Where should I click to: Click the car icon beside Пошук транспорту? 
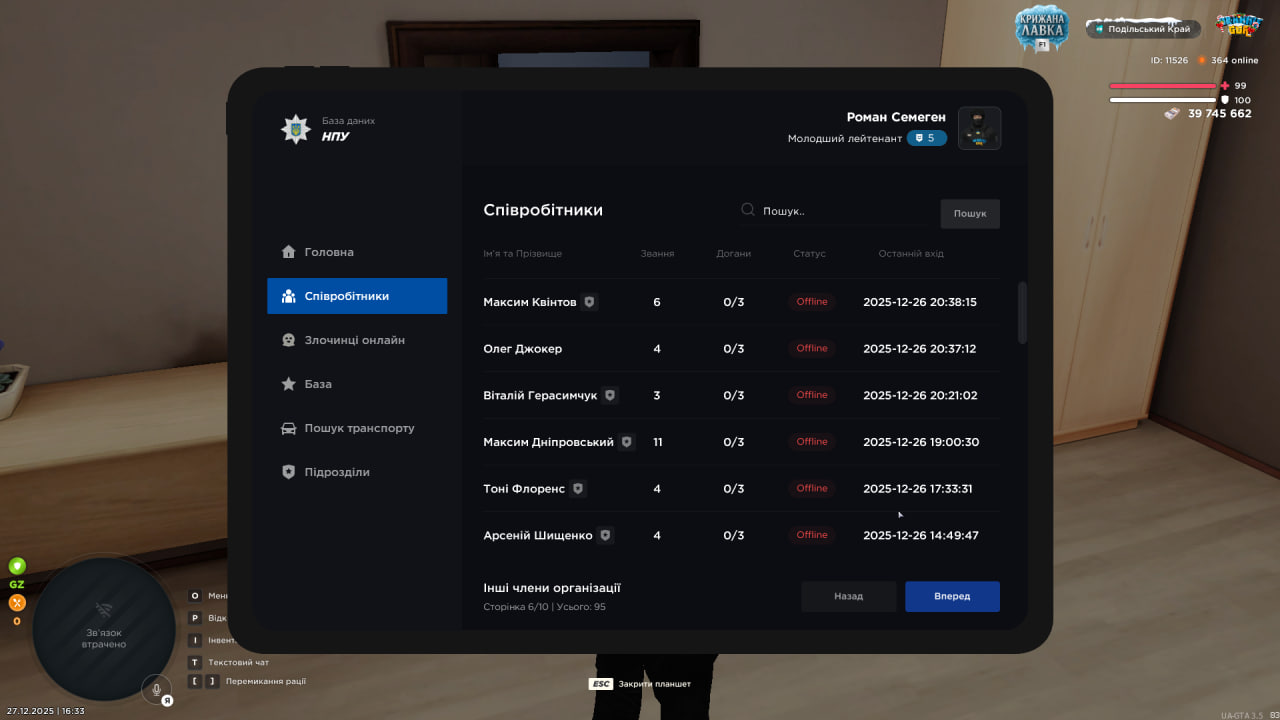tap(289, 428)
